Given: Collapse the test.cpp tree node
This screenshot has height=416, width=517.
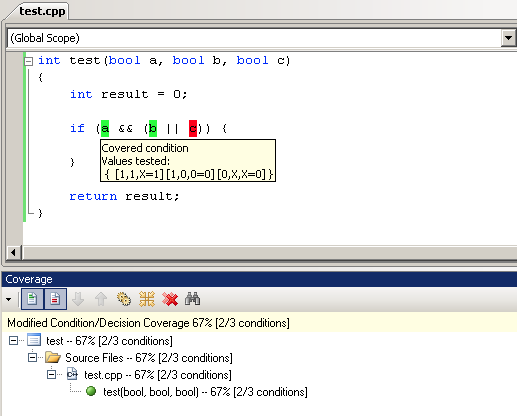Looking at the screenshot, I should coord(51,375).
